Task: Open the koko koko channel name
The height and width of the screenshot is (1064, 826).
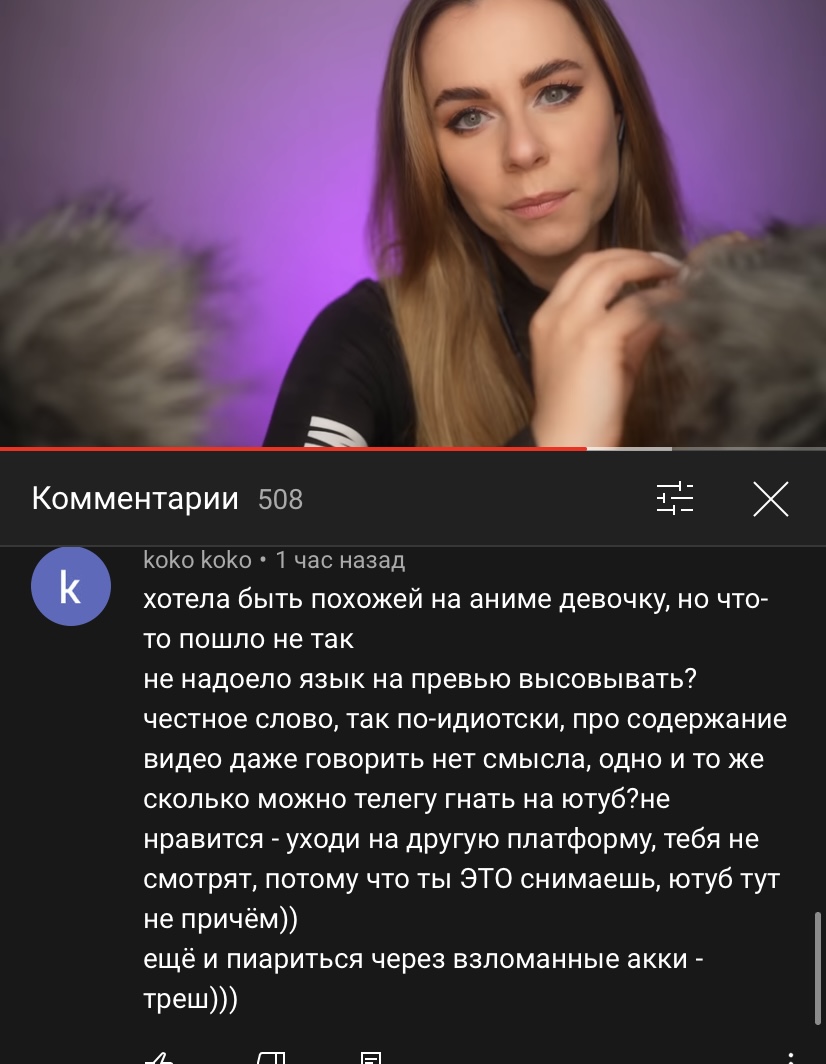Action: pyautogui.click(x=198, y=560)
